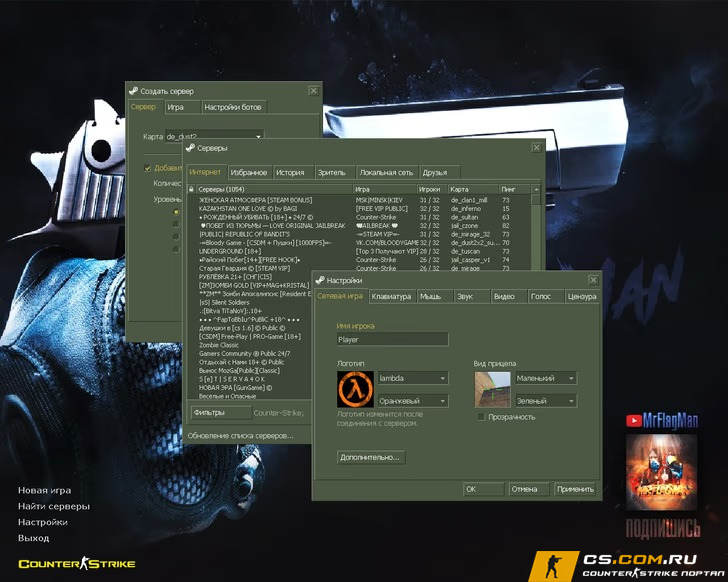Toggle the Добавить bots checkbox

(148, 168)
